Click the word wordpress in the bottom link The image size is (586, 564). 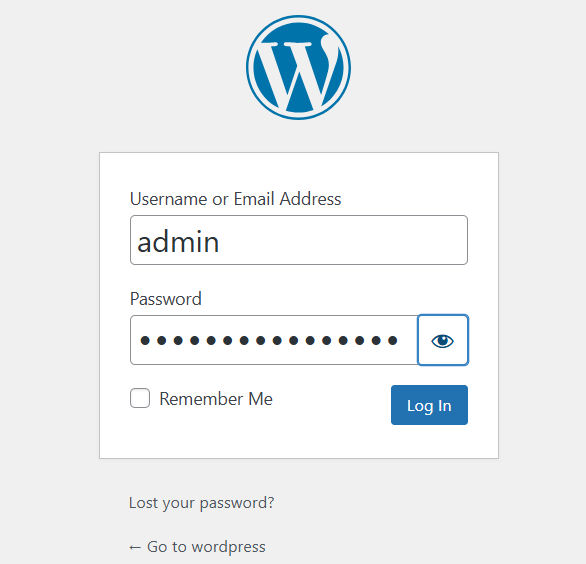click(228, 547)
